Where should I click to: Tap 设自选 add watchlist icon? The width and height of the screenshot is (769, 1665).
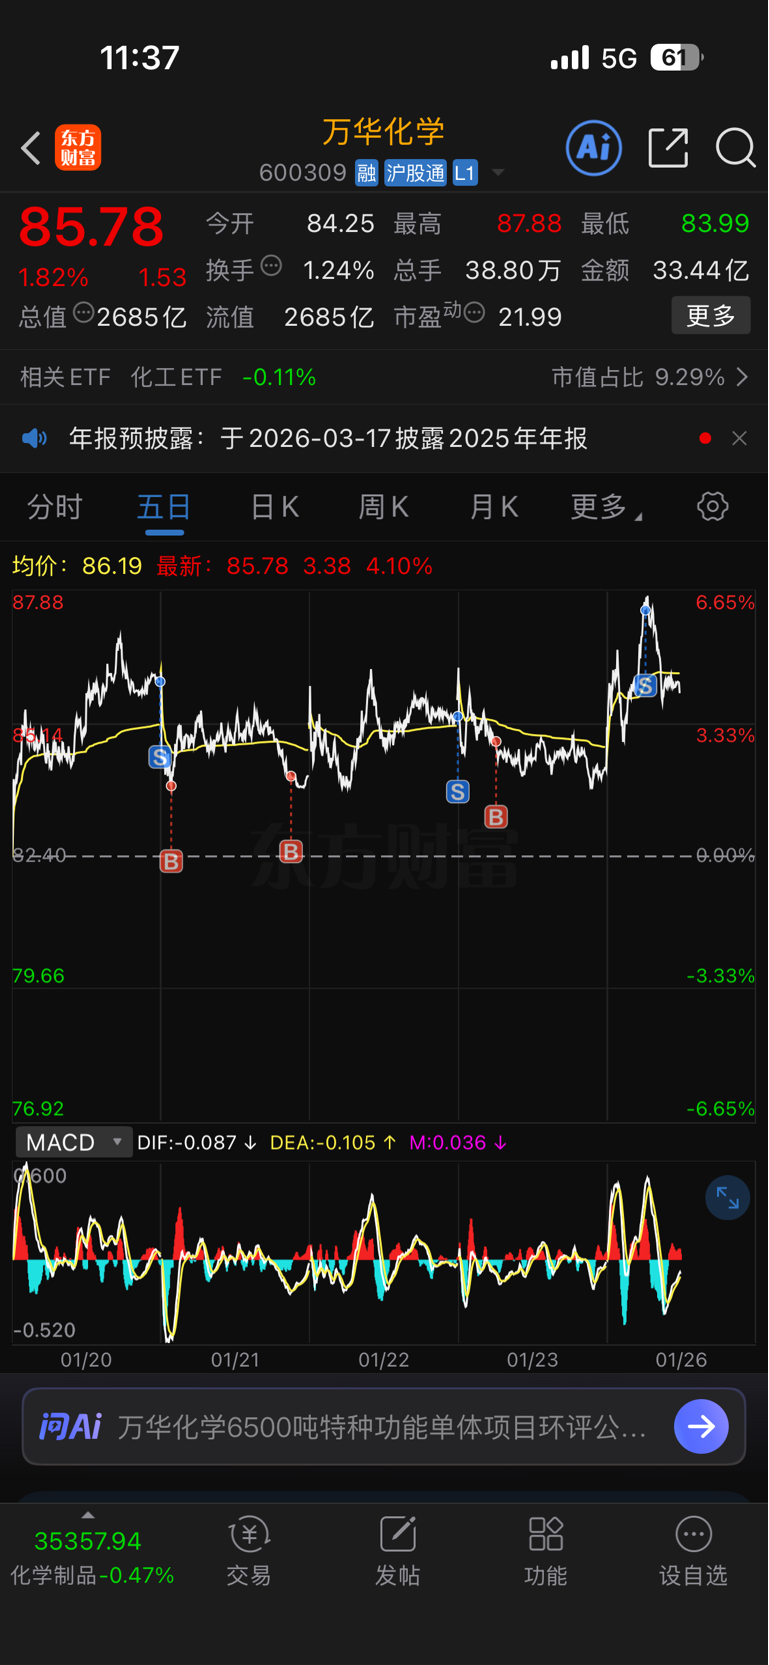(x=693, y=1552)
